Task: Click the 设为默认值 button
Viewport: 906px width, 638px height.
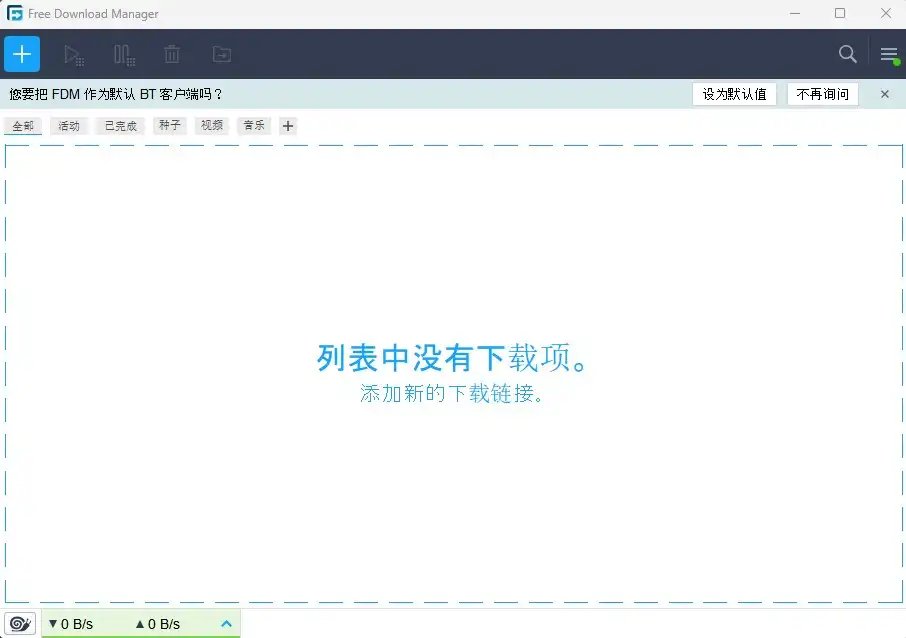Action: click(x=734, y=93)
